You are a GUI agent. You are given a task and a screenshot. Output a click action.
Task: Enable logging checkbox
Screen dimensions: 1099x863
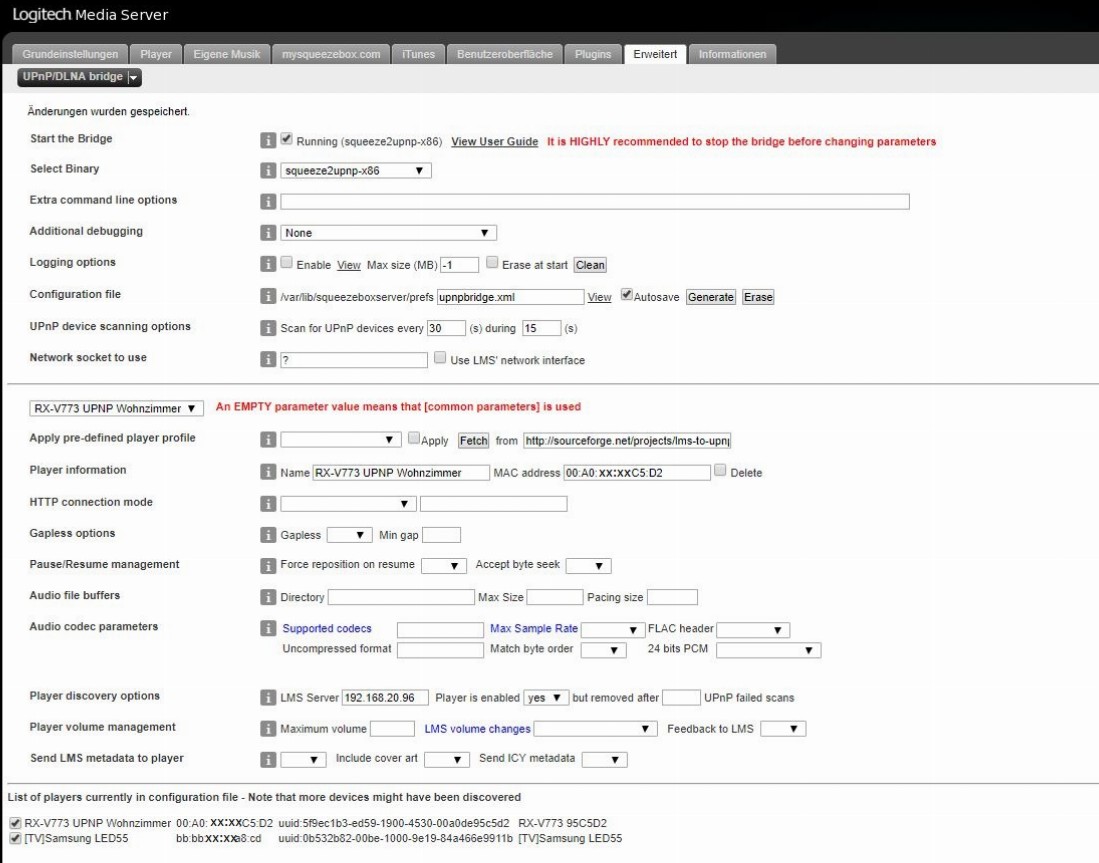click(287, 262)
